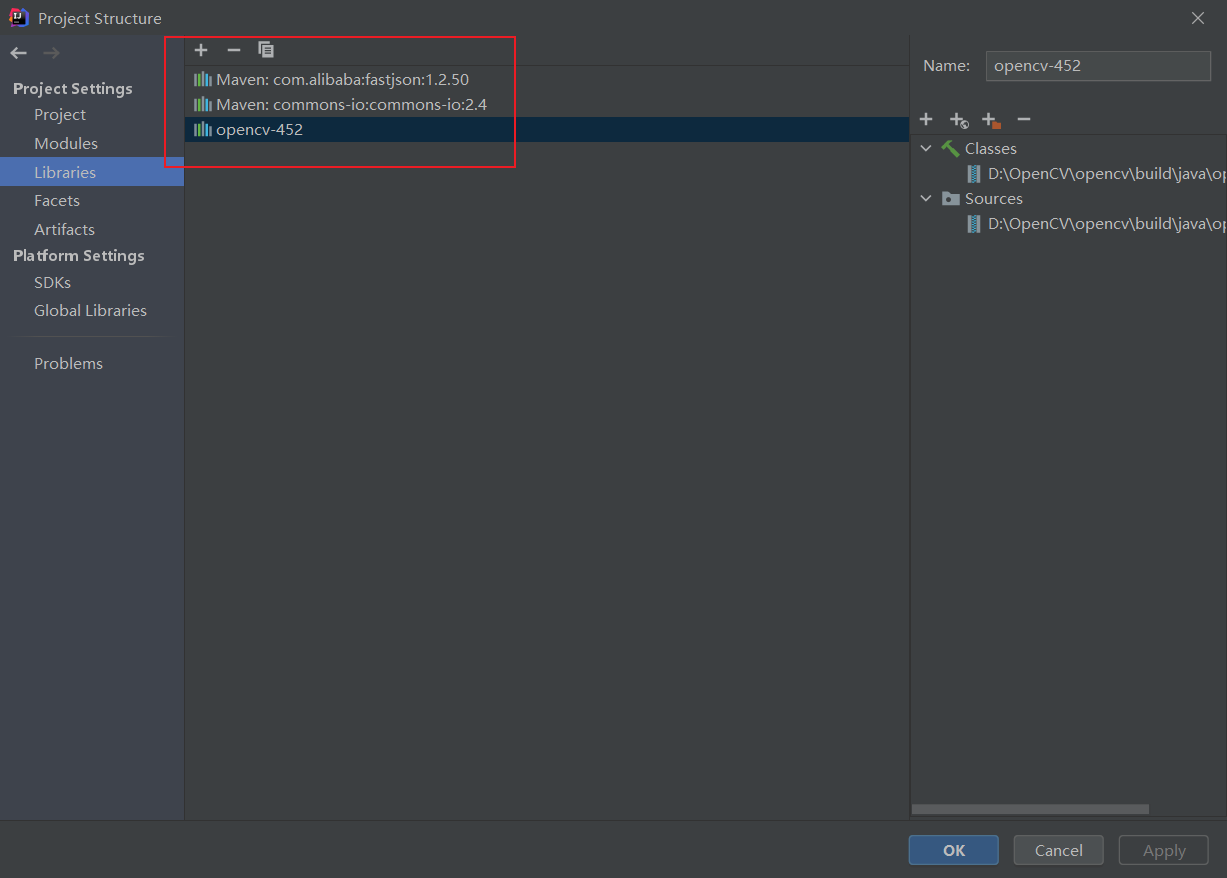Click the exclude plus-folder icon

tap(991, 120)
